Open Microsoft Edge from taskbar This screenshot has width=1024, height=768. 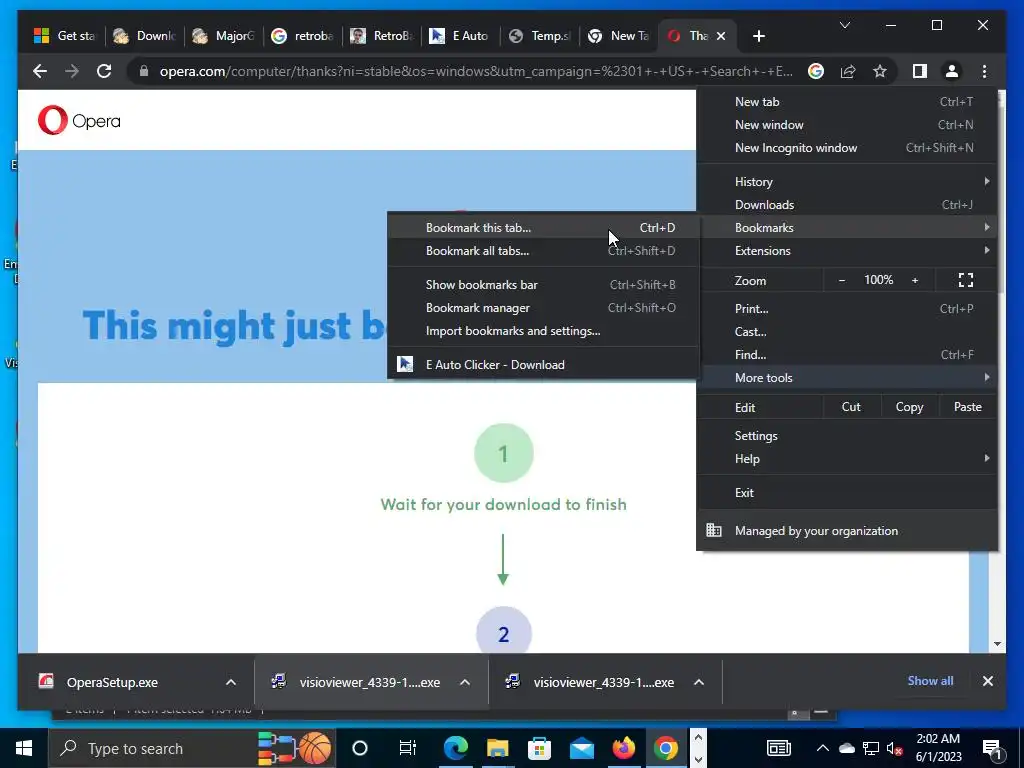[x=456, y=748]
